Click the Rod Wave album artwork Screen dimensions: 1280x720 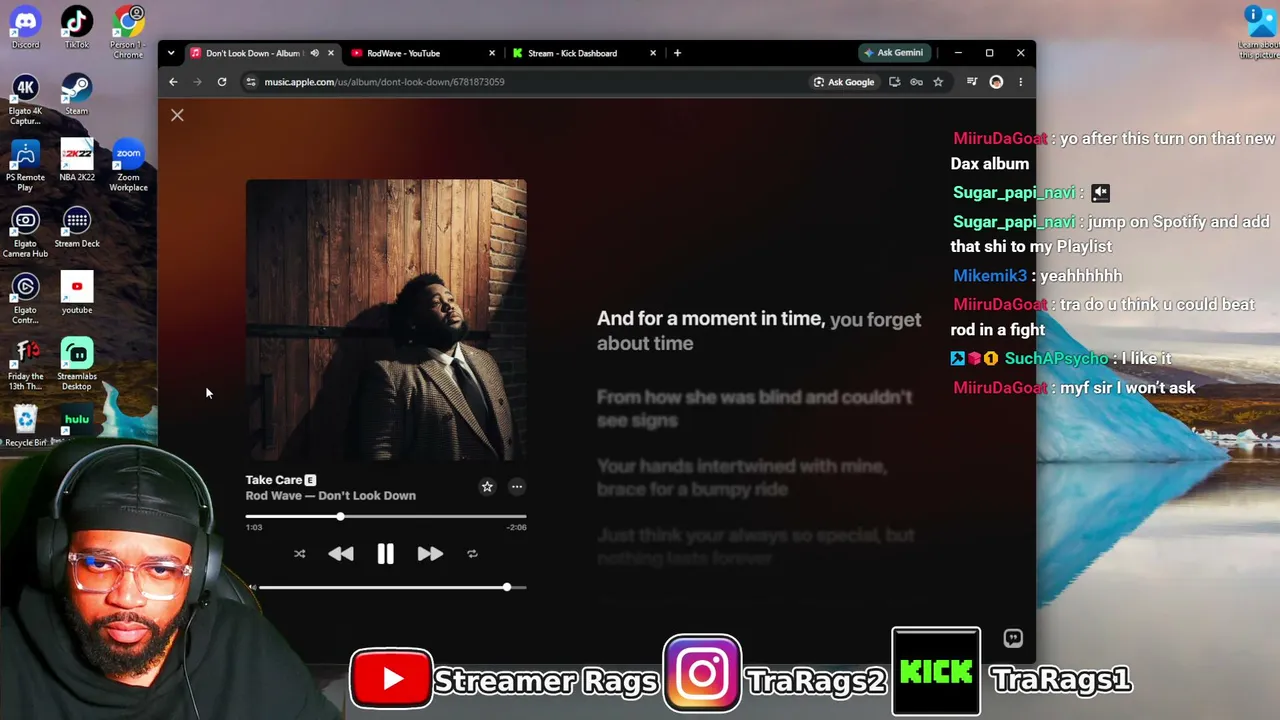pyautogui.click(x=386, y=320)
